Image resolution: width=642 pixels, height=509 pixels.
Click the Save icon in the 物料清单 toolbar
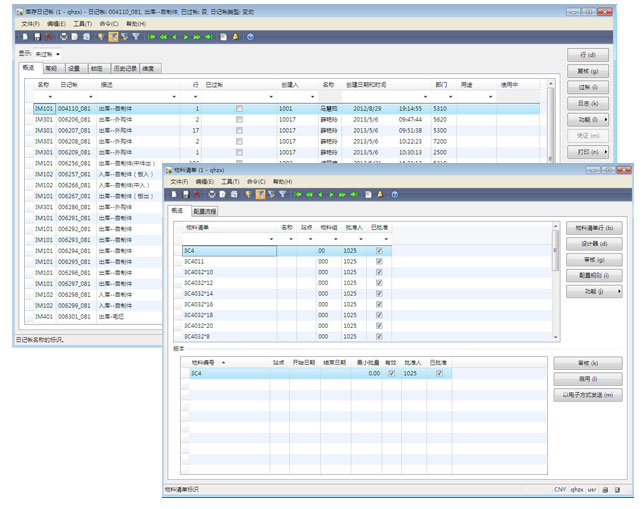(x=184, y=195)
